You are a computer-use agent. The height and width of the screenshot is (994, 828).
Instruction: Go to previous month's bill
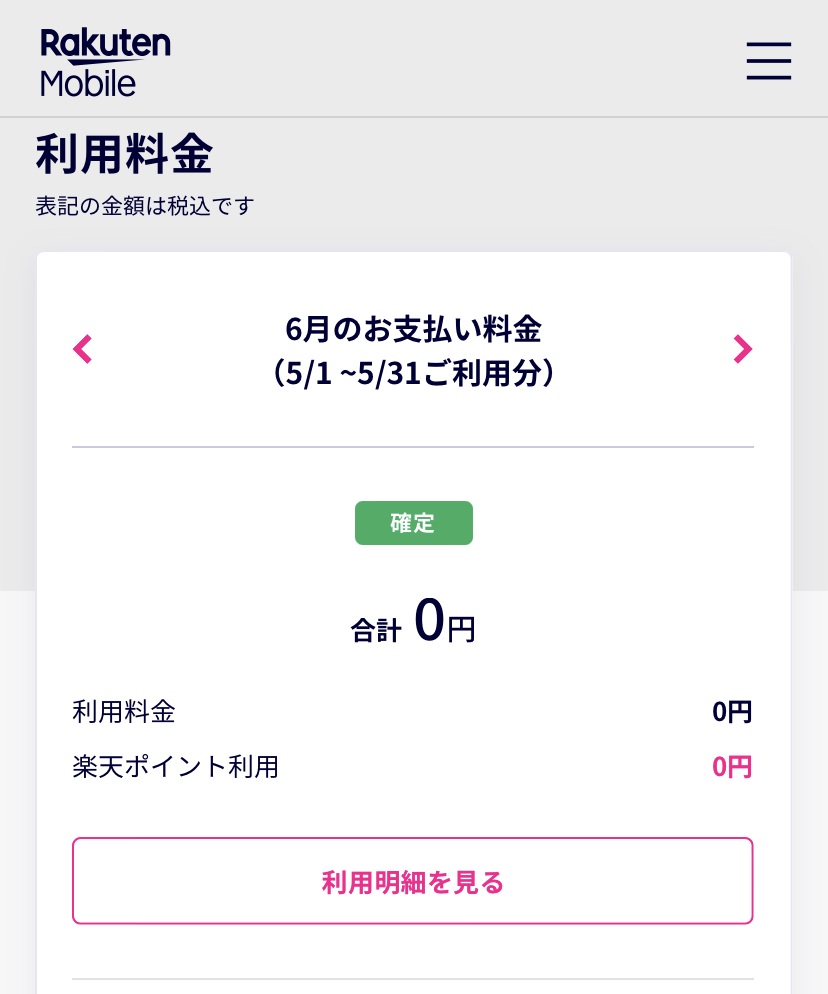(x=83, y=349)
